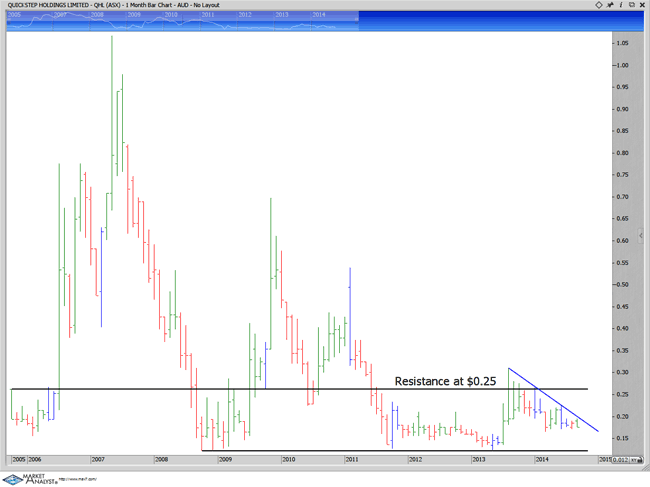The width and height of the screenshot is (650, 487).
Task: Click 2011 in the navigator overview strip
Action: coord(208,15)
